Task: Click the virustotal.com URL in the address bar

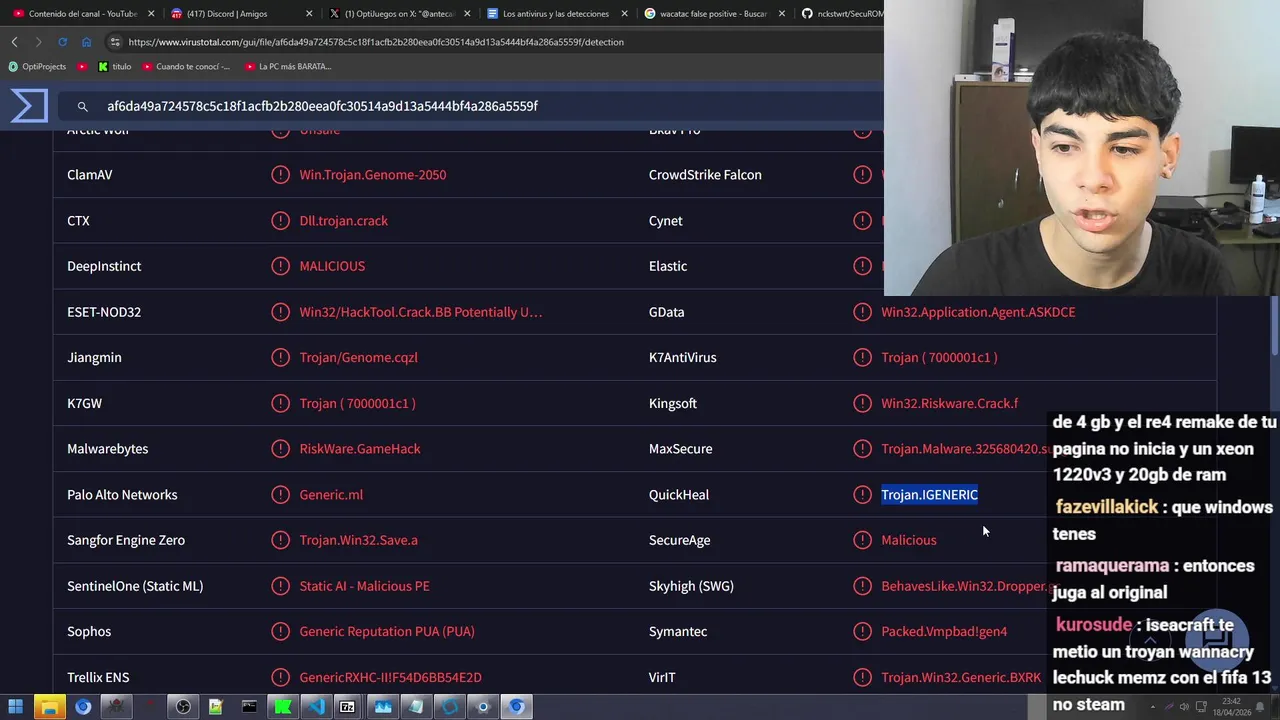Action: click(376, 42)
